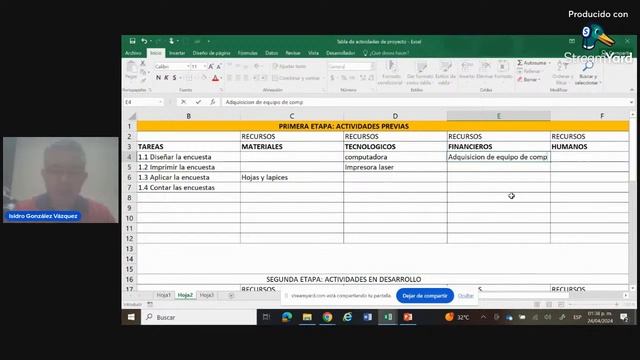
Task: Select column C header
Action: pyautogui.click(x=292, y=116)
